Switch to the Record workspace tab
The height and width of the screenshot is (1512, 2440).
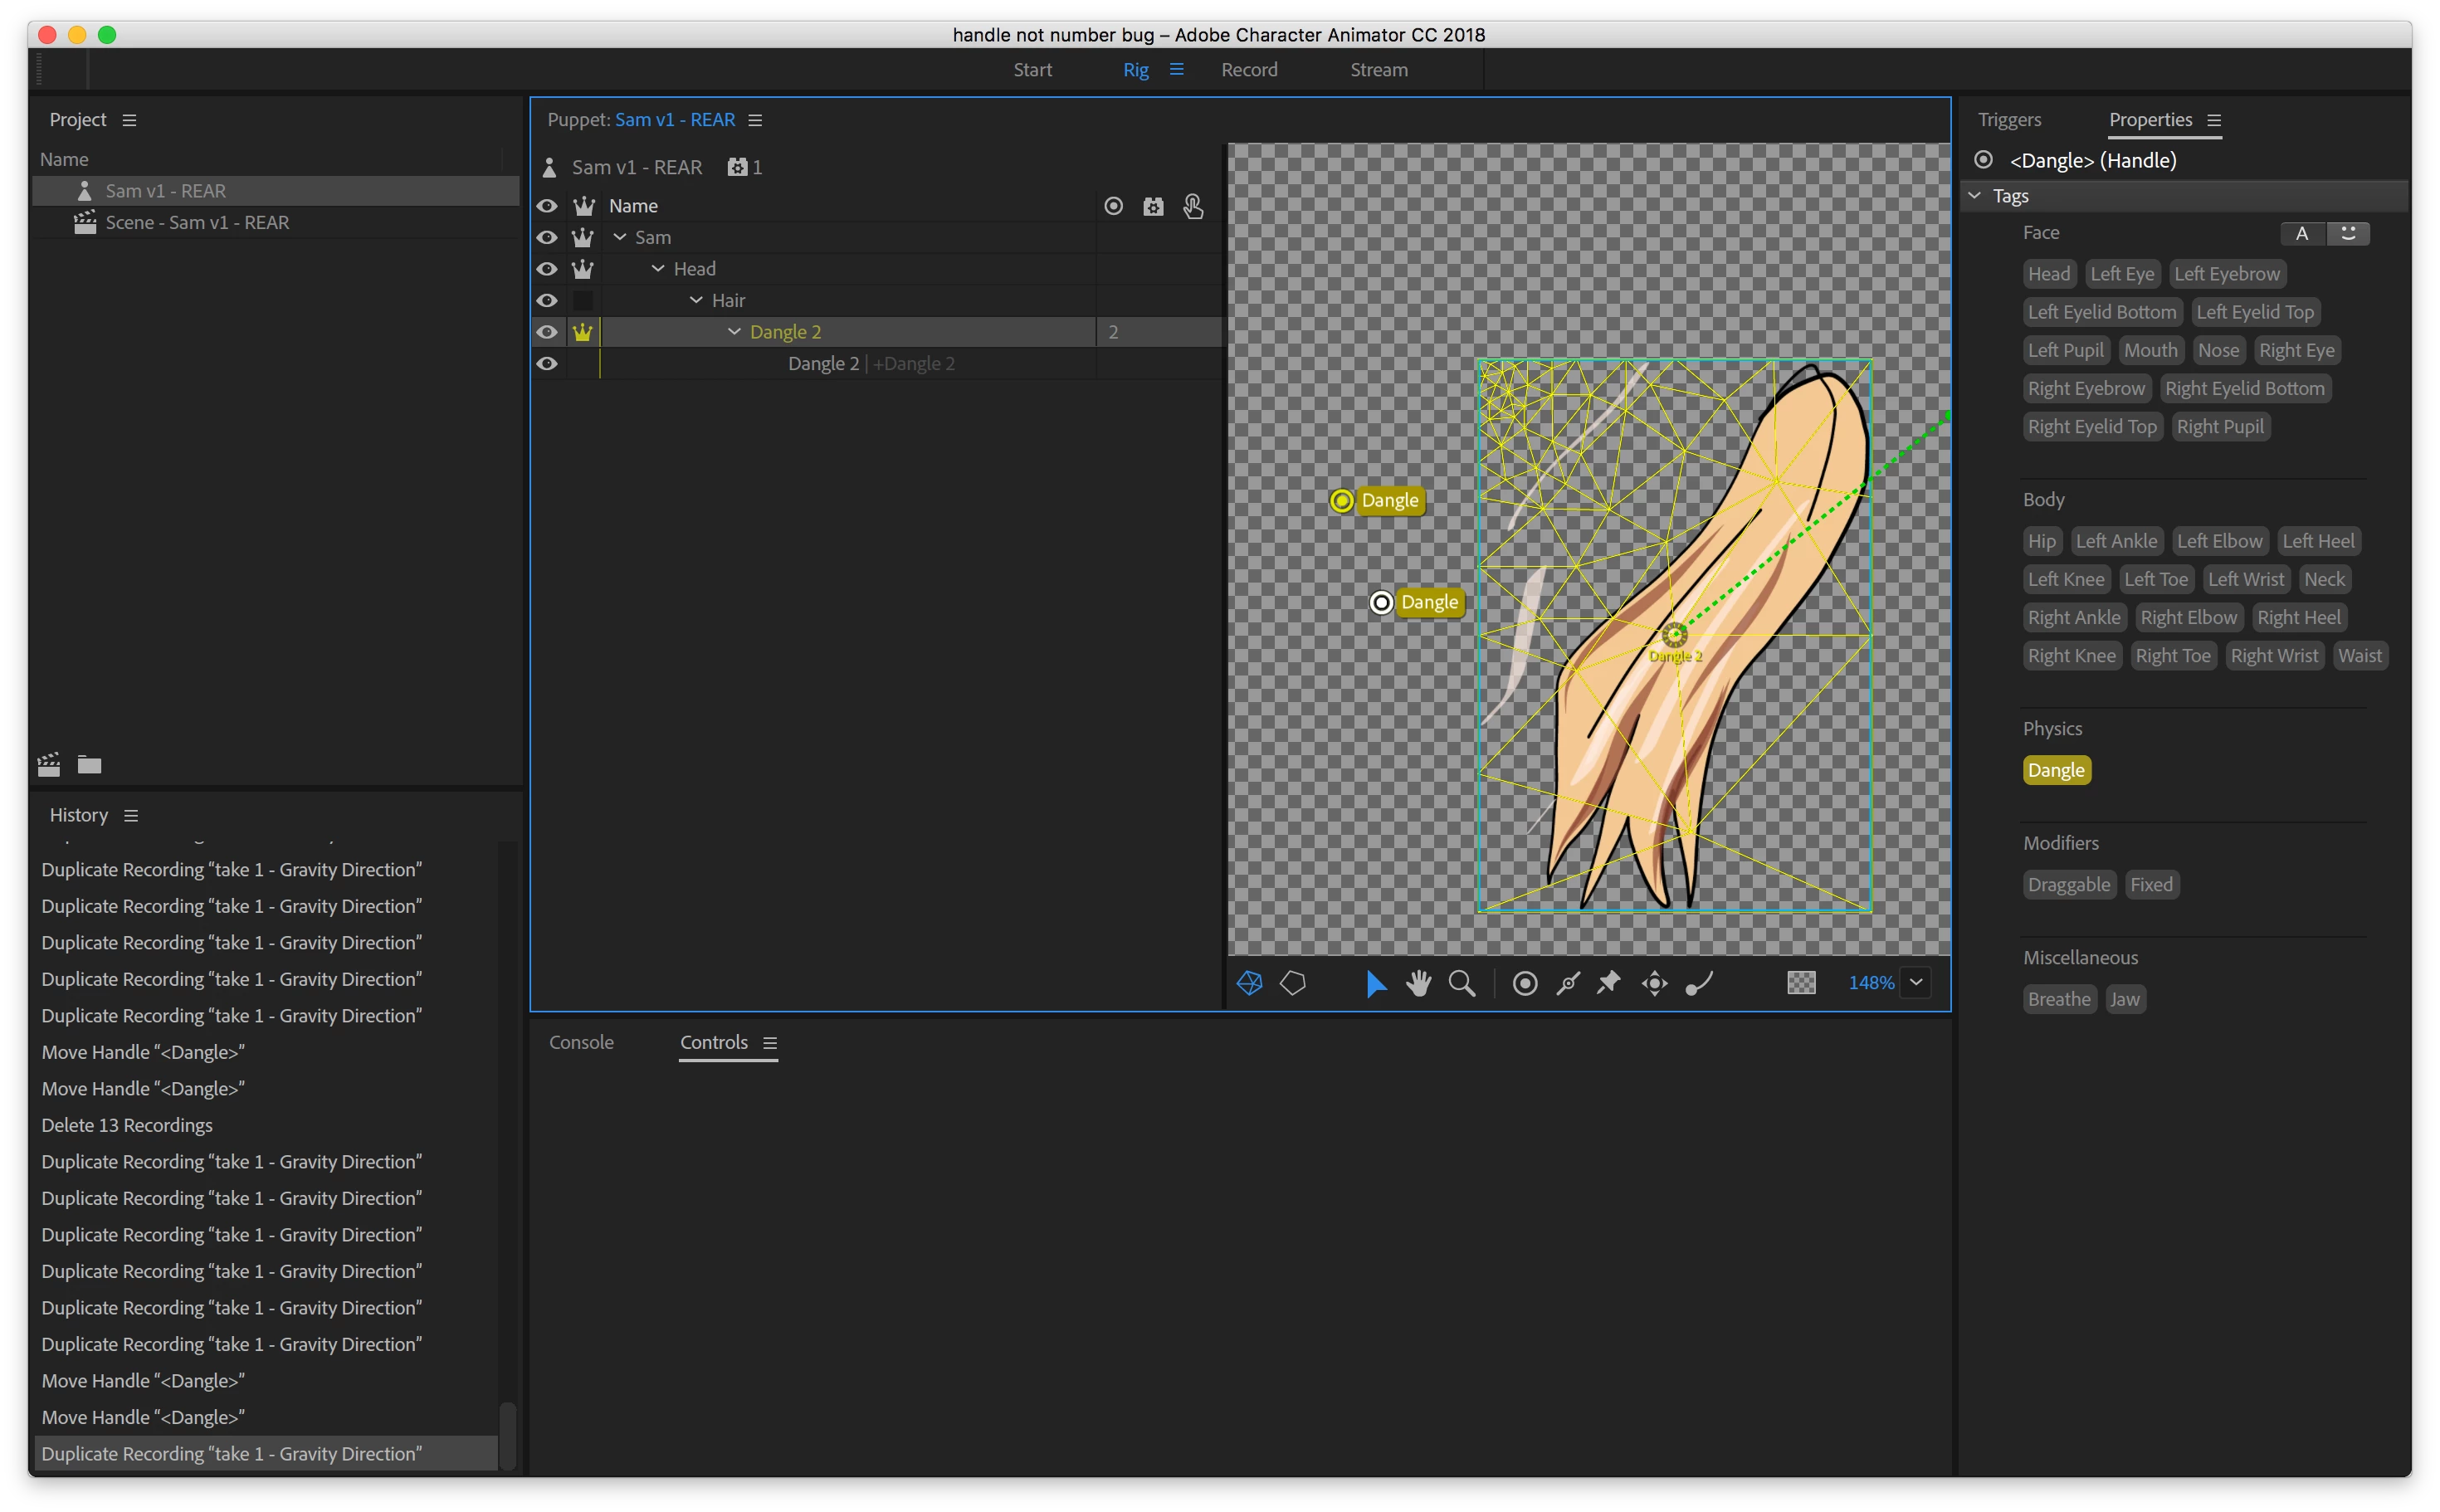[1249, 70]
